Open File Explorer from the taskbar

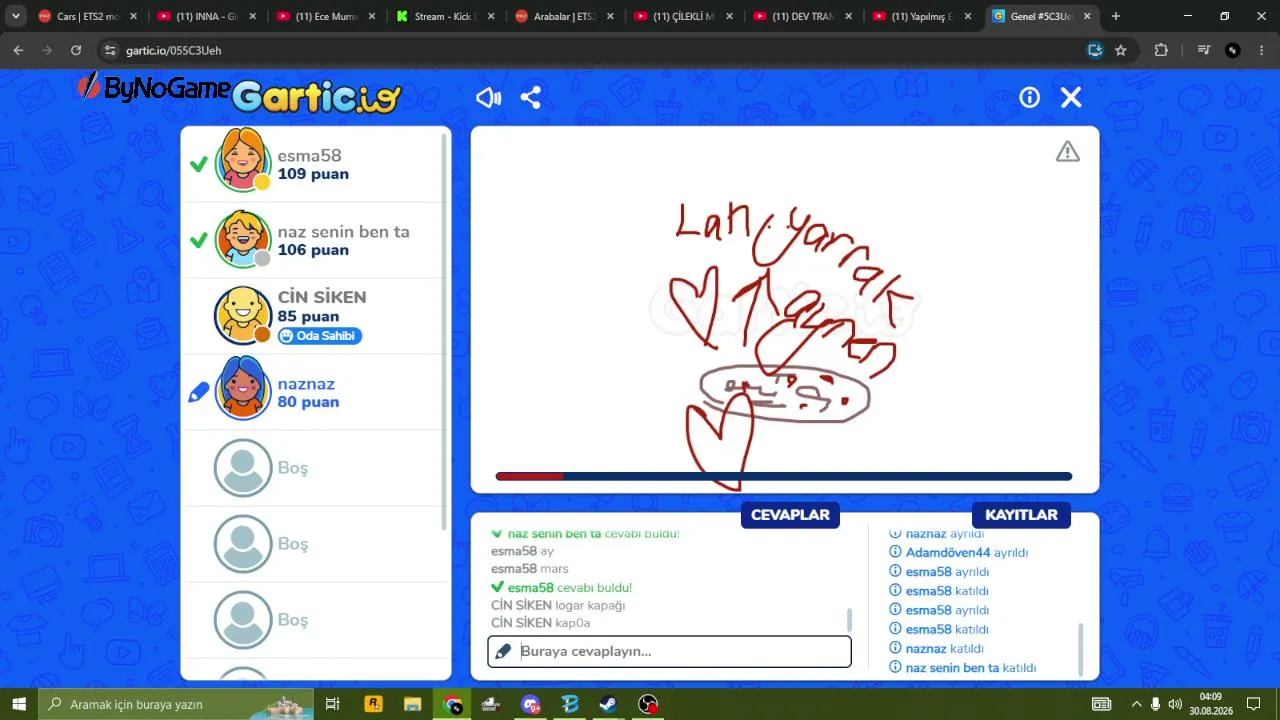[413, 704]
